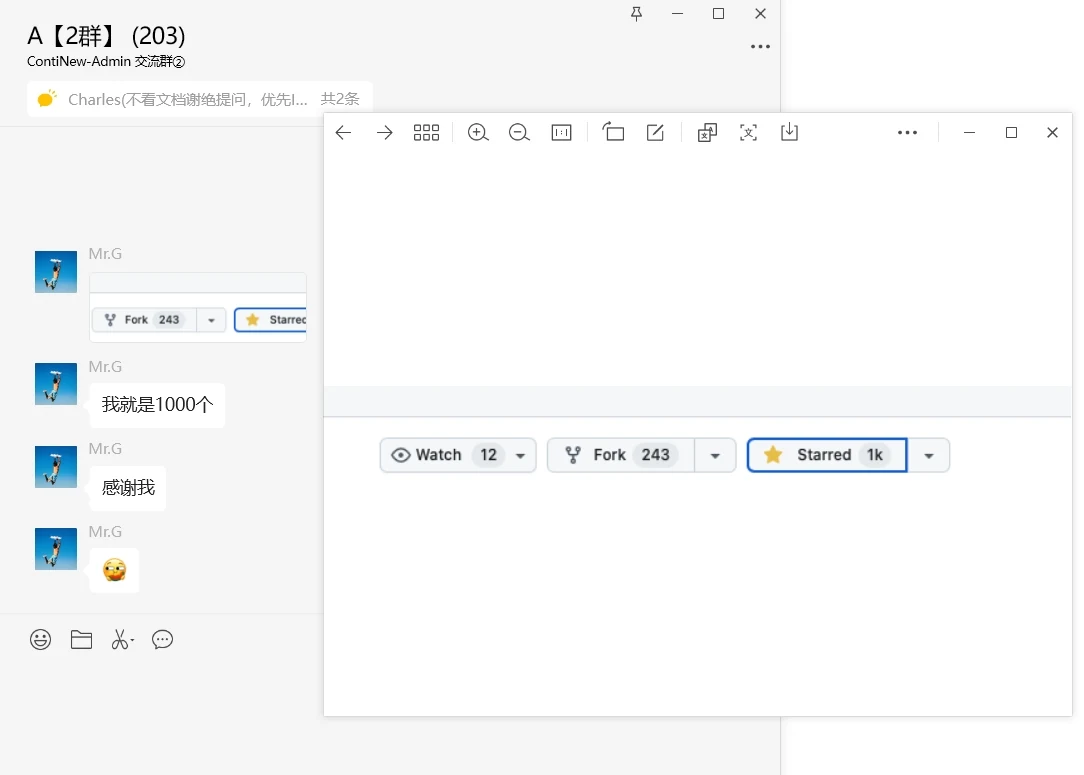
Task: Close the chat window
Action: (760, 14)
